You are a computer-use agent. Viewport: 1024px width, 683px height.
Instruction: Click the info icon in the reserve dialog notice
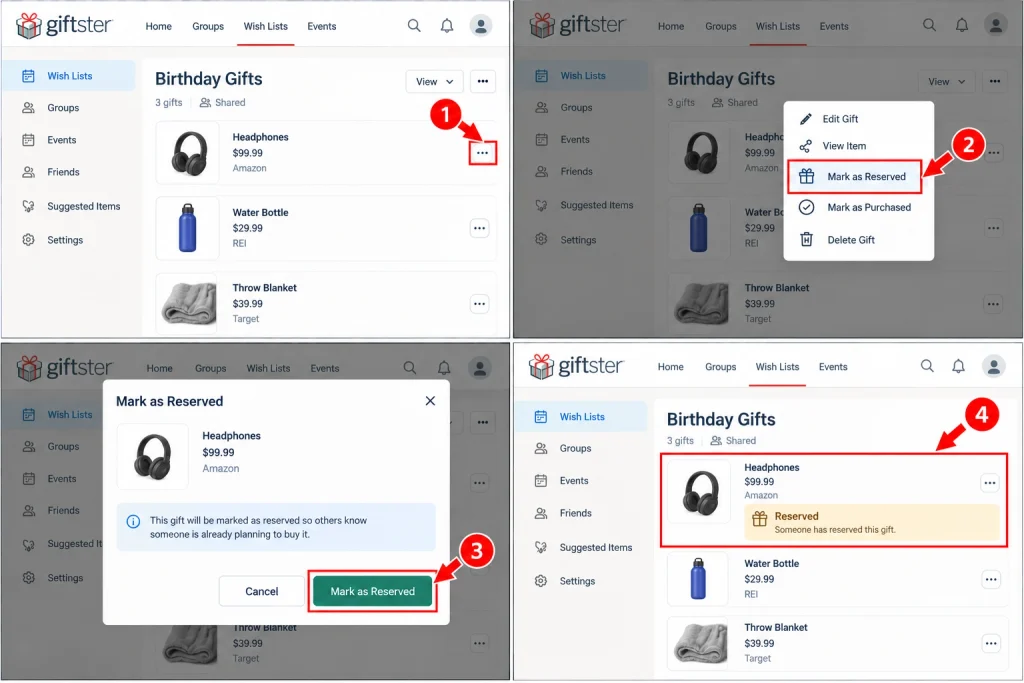click(x=133, y=522)
